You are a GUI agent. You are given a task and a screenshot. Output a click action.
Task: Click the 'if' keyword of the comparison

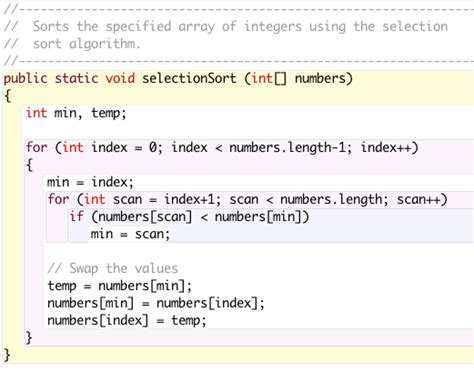click(x=76, y=217)
